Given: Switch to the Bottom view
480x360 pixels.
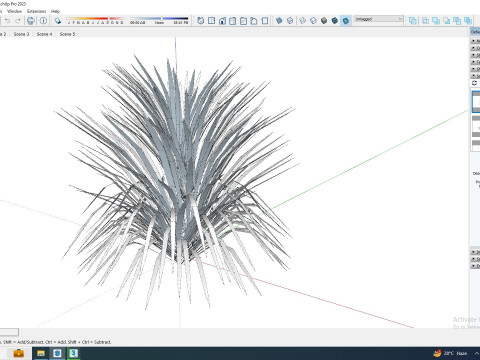Looking at the screenshot, I should [265, 21].
